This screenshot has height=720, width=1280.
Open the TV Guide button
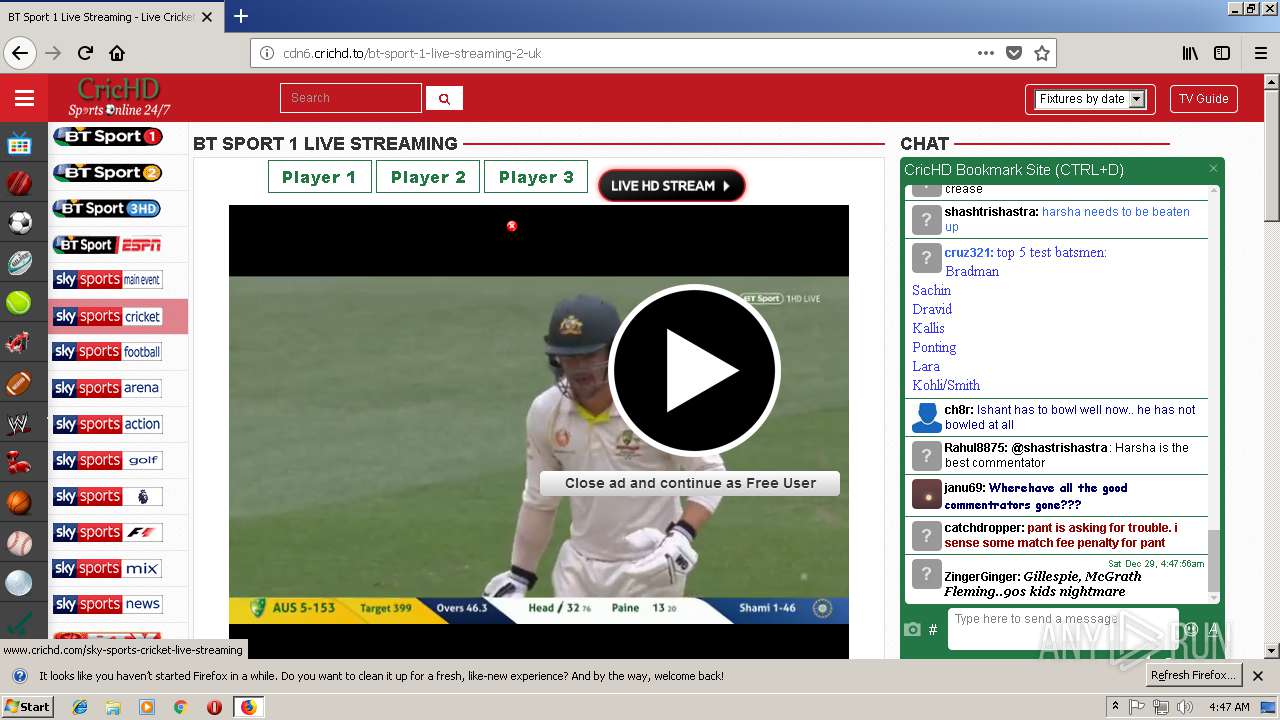pyautogui.click(x=1203, y=99)
